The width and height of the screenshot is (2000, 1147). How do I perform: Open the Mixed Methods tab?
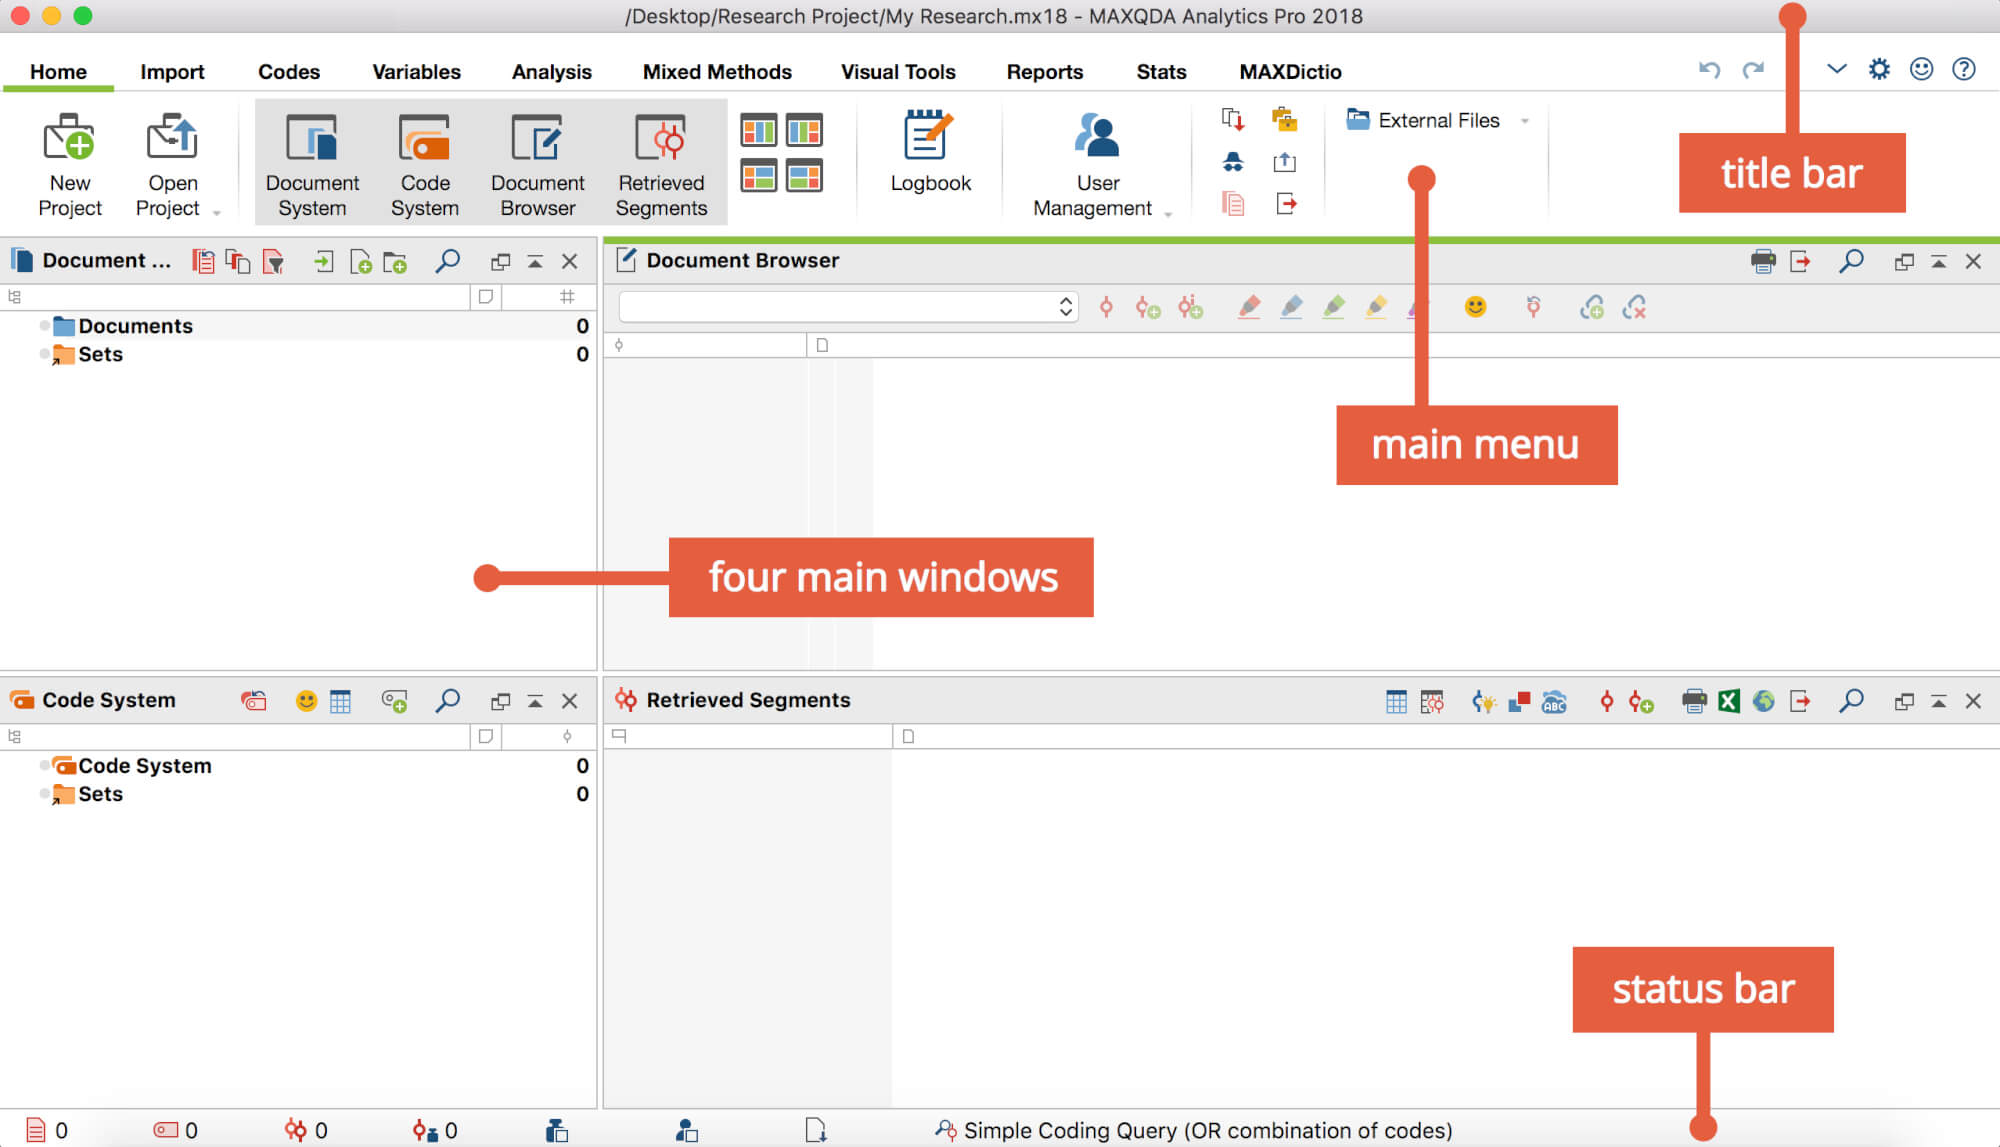coord(716,72)
